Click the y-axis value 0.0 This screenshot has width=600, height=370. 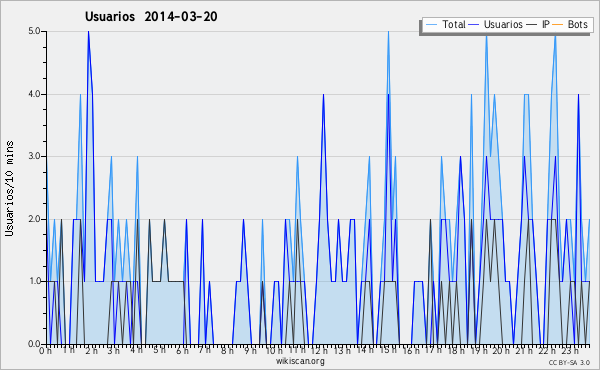click(34, 344)
